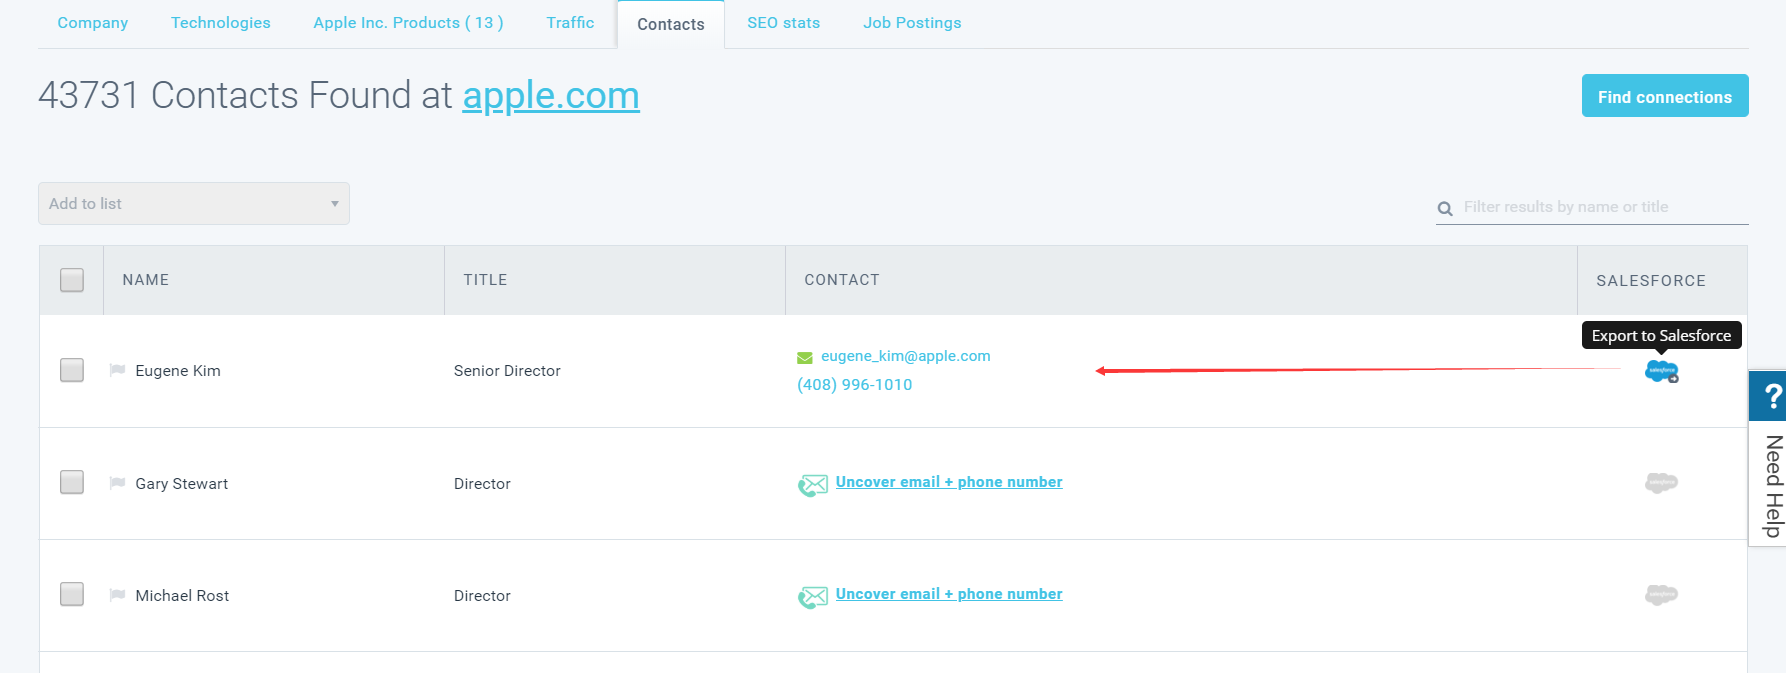Click flag icon next to Gary Stewart
This screenshot has width=1786, height=673.
(117, 483)
